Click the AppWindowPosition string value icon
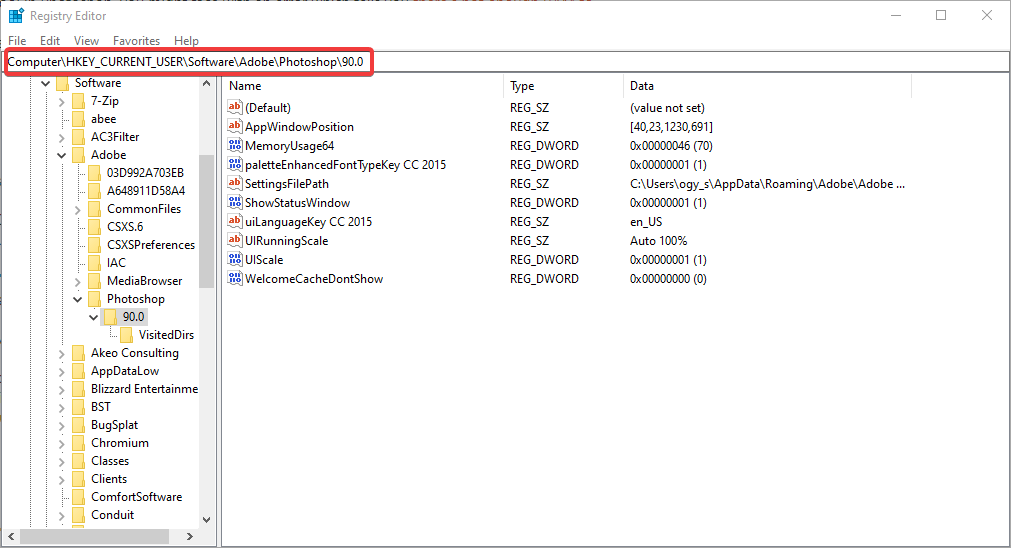The image size is (1011, 548). click(235, 126)
